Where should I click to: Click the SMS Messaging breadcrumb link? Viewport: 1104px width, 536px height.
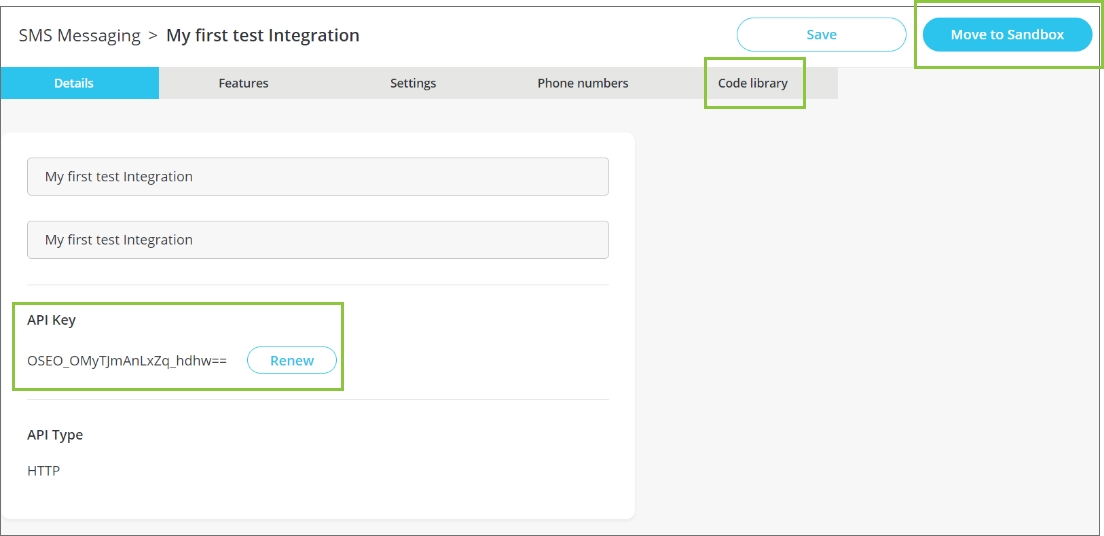coord(79,36)
